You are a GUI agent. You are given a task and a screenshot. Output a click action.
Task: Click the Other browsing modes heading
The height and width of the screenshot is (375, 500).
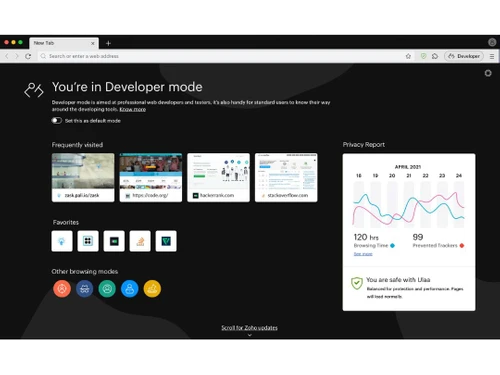point(85,271)
